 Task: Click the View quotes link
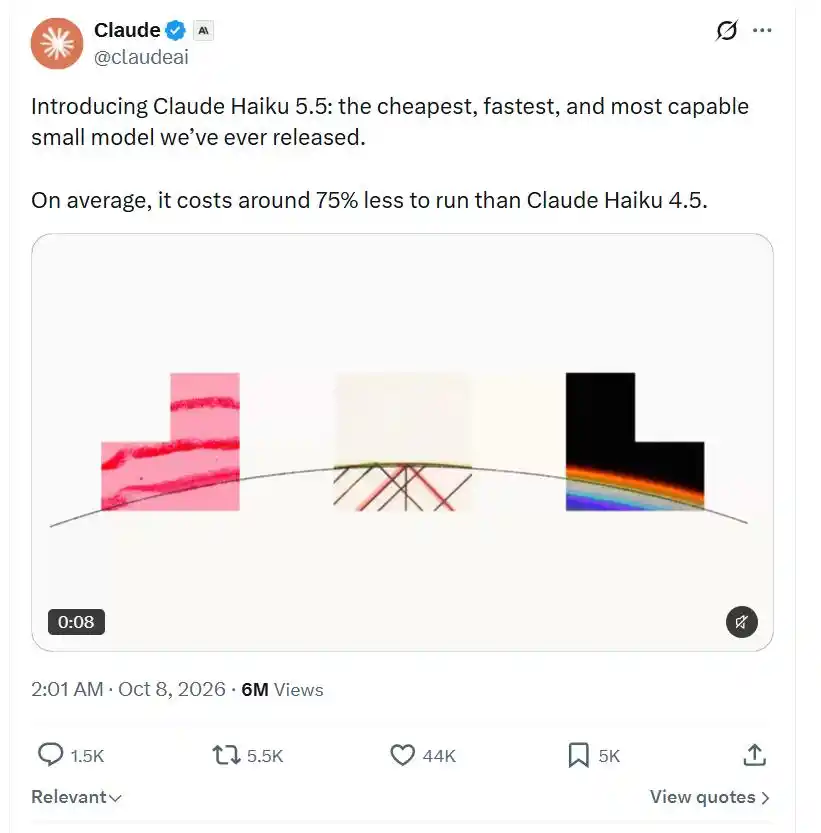(709, 797)
